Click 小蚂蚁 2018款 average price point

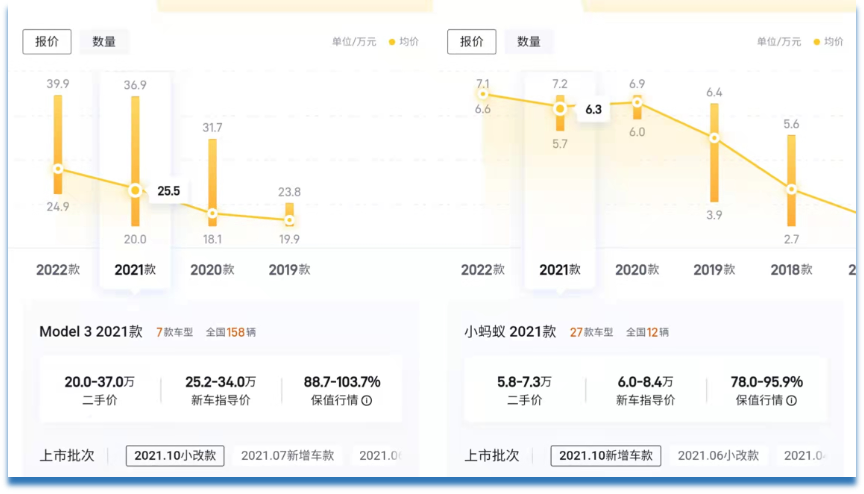pyautogui.click(x=791, y=189)
